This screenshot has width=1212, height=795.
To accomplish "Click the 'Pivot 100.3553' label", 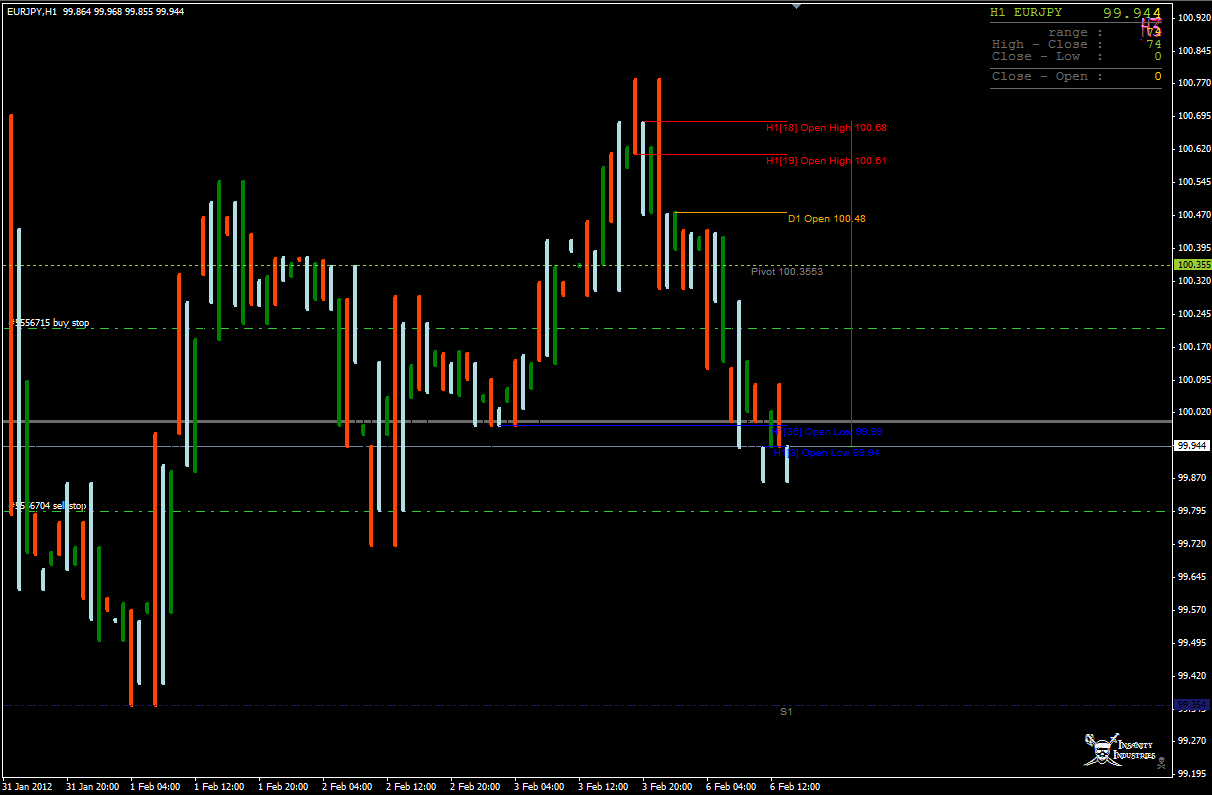I will pos(787,271).
